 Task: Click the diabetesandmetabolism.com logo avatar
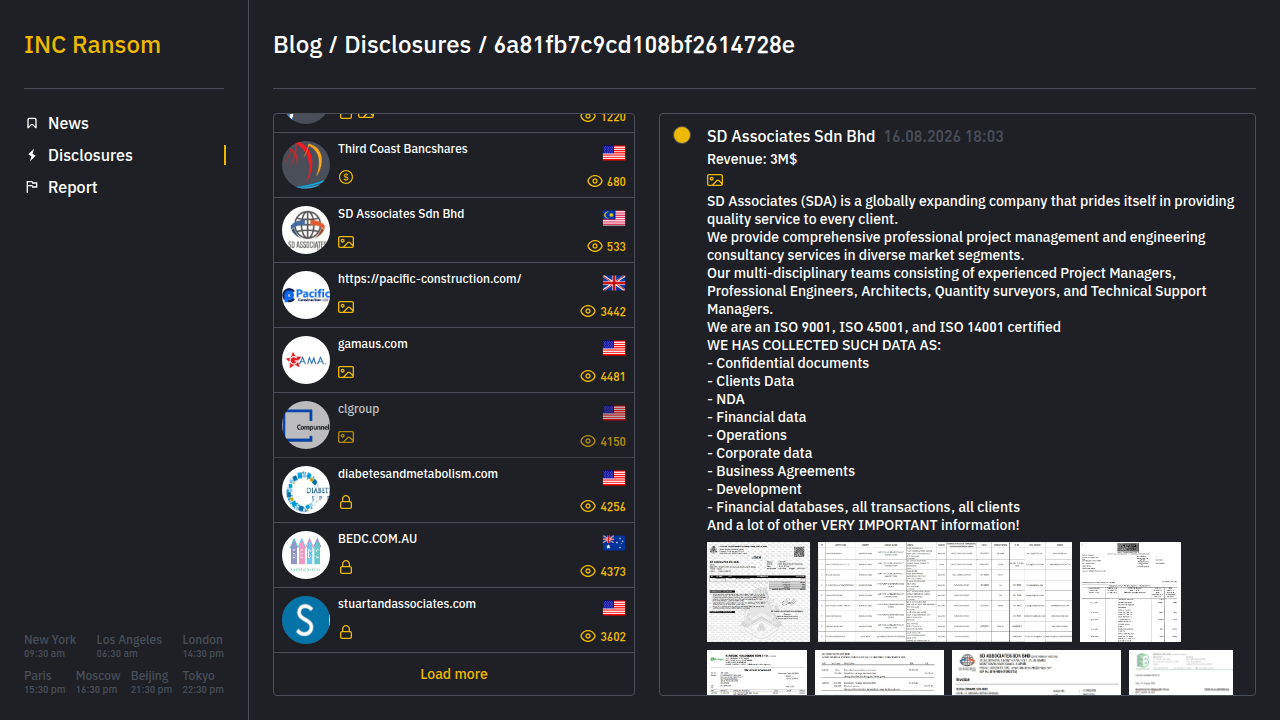coord(306,490)
